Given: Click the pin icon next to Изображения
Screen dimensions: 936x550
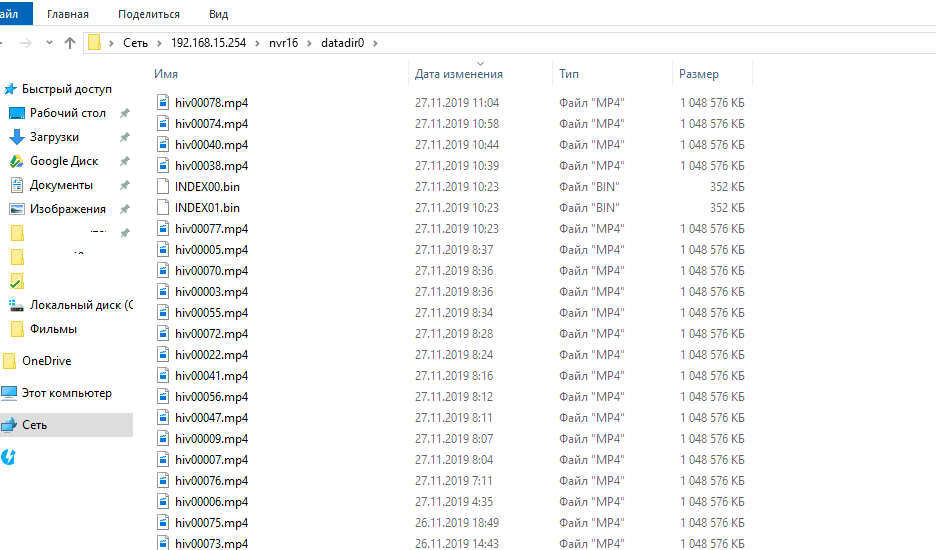Looking at the screenshot, I should pyautogui.click(x=125, y=209).
